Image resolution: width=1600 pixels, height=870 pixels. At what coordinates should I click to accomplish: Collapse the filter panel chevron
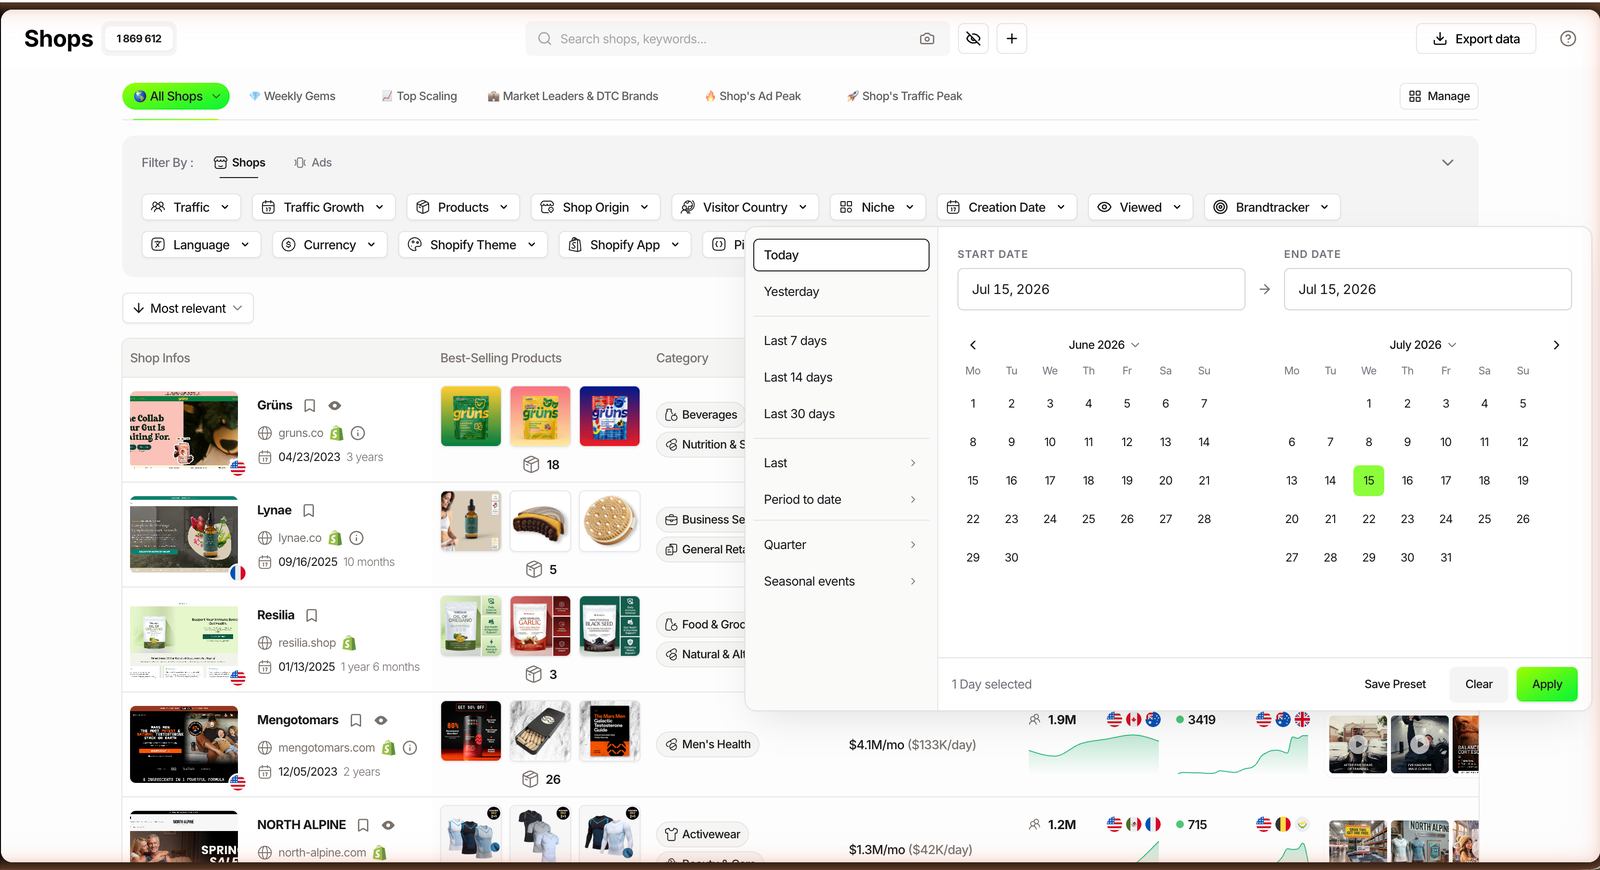pyautogui.click(x=1447, y=163)
